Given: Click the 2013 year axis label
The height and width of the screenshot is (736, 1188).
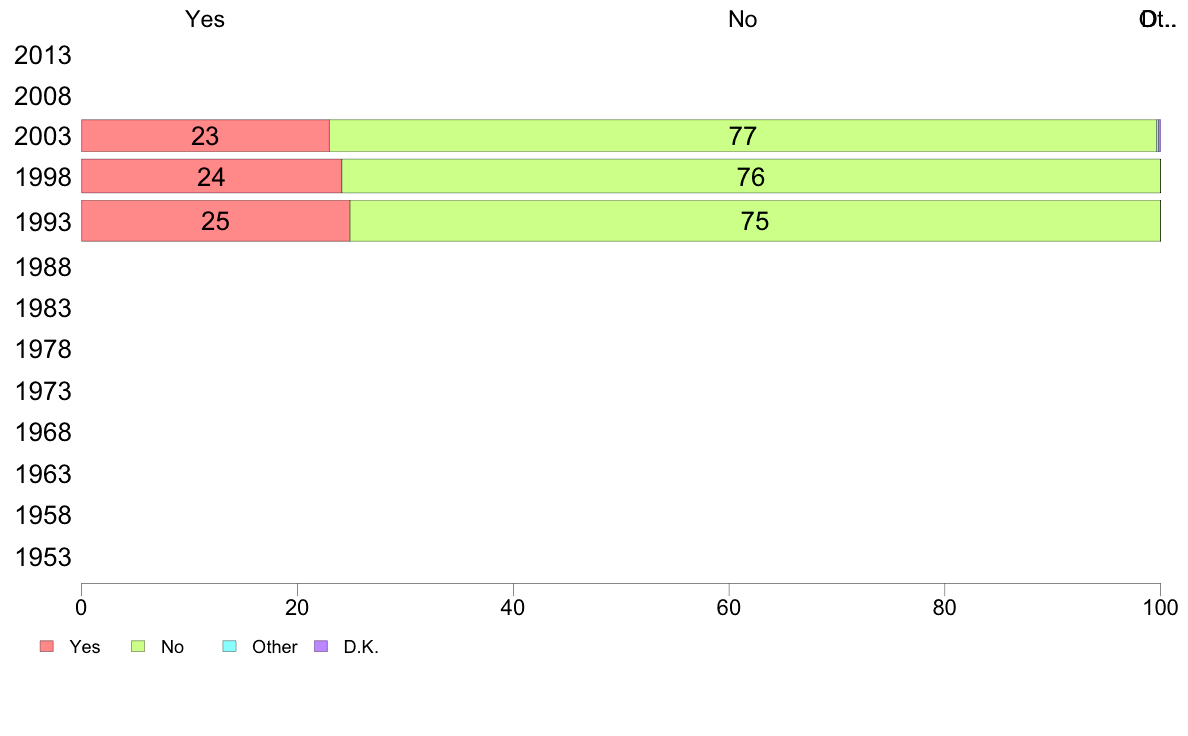Looking at the screenshot, I should pyautogui.click(x=43, y=56).
